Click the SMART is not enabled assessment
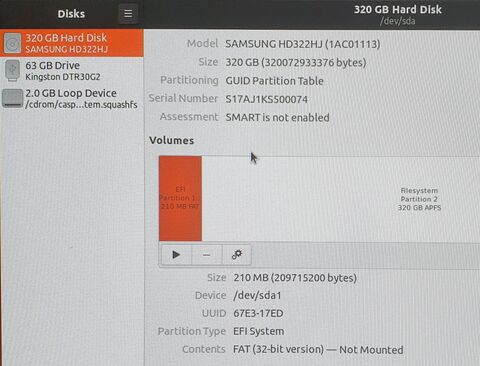Image resolution: width=480 pixels, height=366 pixels. tap(277, 117)
